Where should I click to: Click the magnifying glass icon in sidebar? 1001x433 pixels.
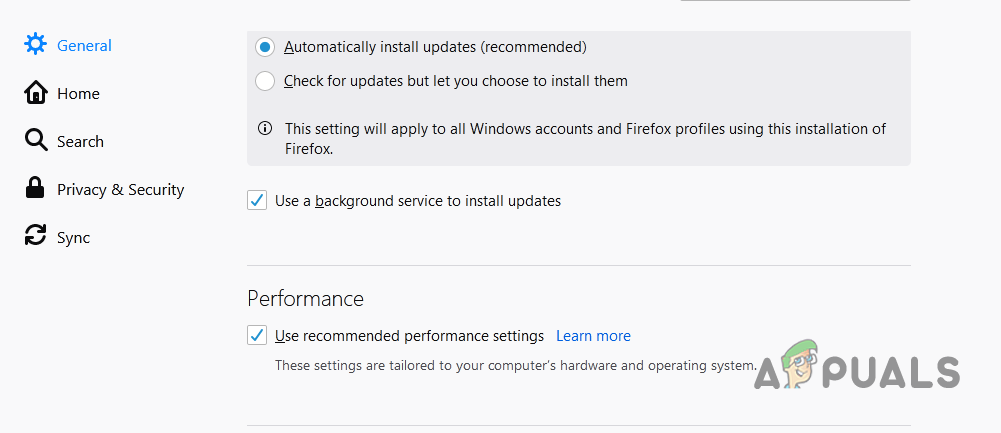coord(36,141)
